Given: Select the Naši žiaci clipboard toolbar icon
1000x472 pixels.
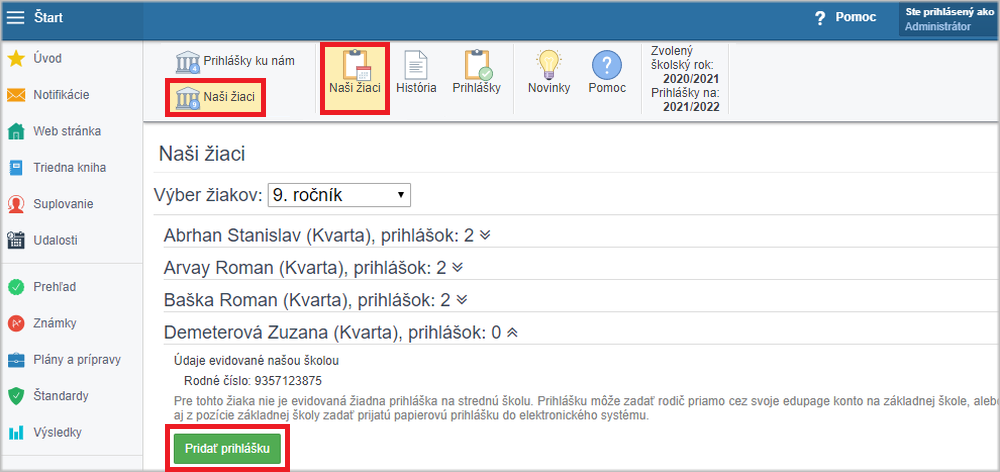Looking at the screenshot, I should click(x=355, y=64).
